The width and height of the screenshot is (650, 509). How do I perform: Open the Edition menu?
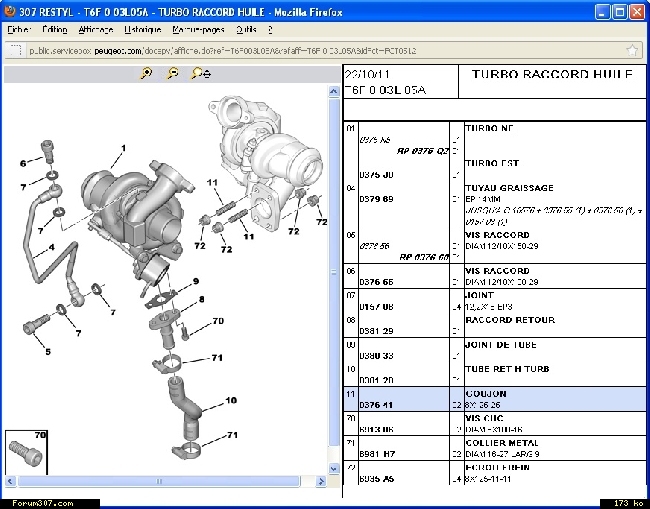55,30
